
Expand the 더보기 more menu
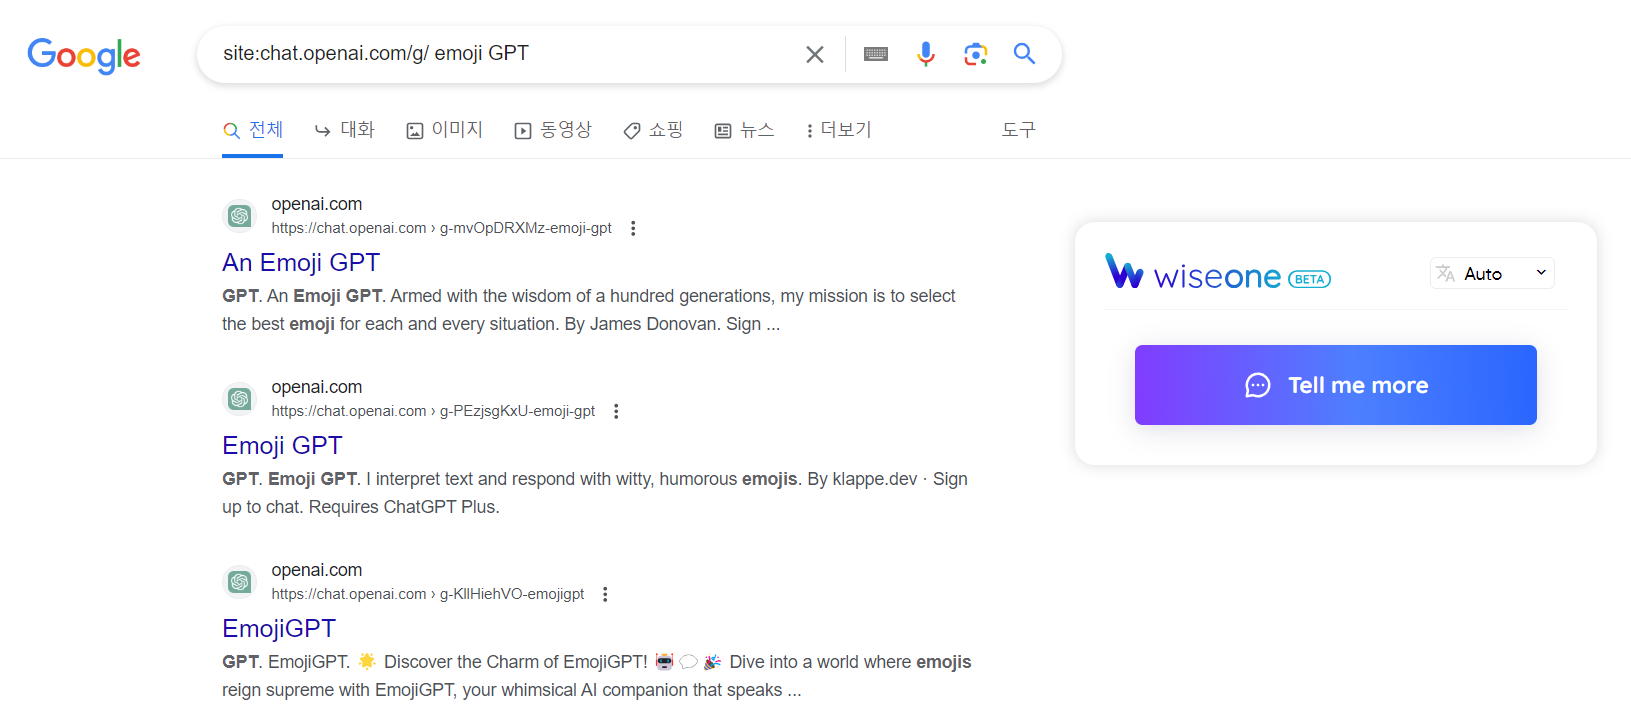(x=838, y=130)
